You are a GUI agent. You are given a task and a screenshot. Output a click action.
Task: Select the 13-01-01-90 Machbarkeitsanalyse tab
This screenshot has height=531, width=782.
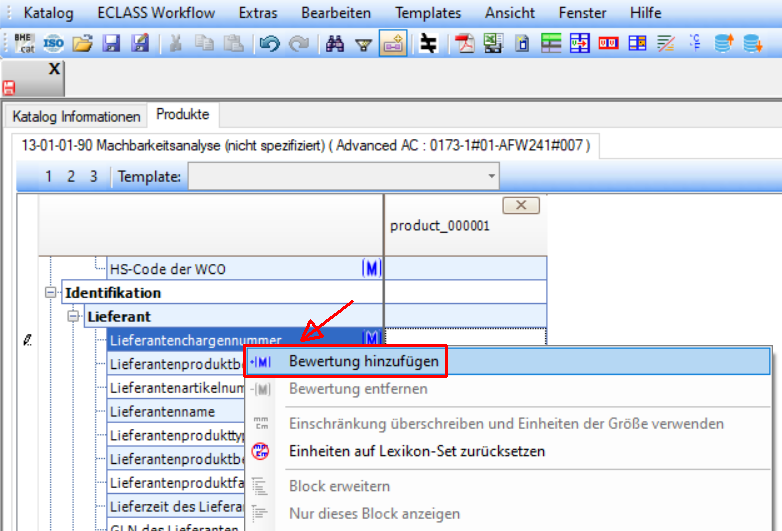[306, 146]
